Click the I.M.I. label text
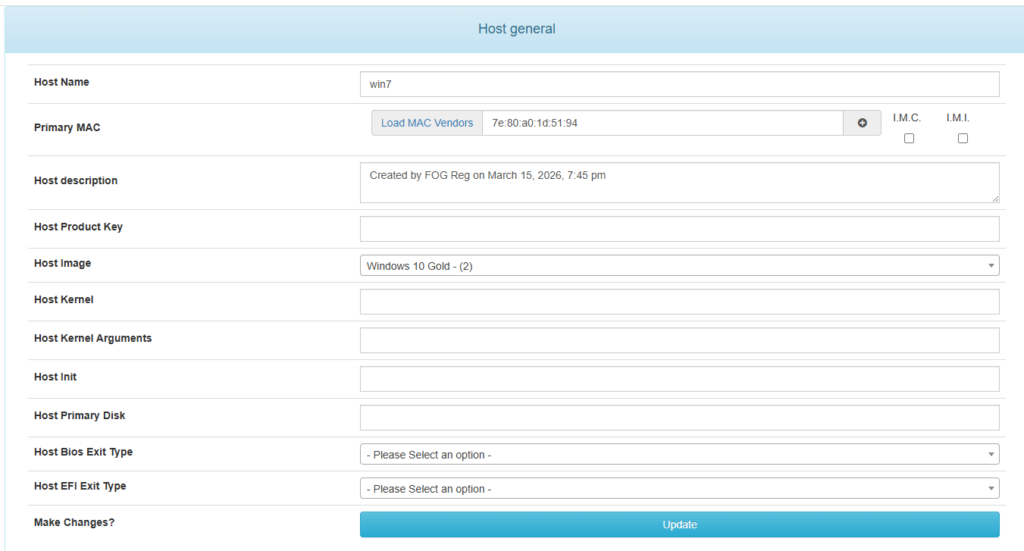 [958, 118]
